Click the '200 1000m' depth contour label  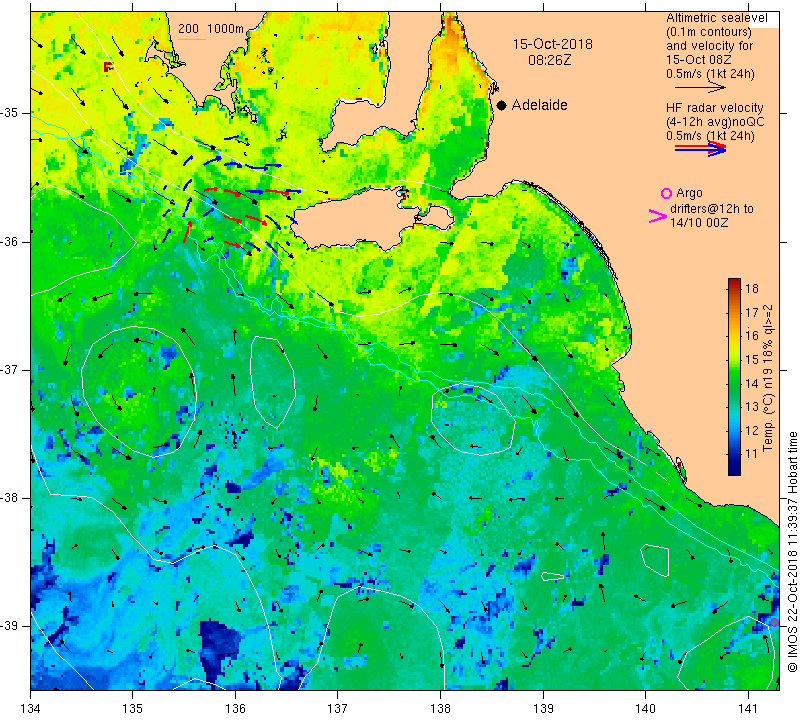(x=211, y=29)
